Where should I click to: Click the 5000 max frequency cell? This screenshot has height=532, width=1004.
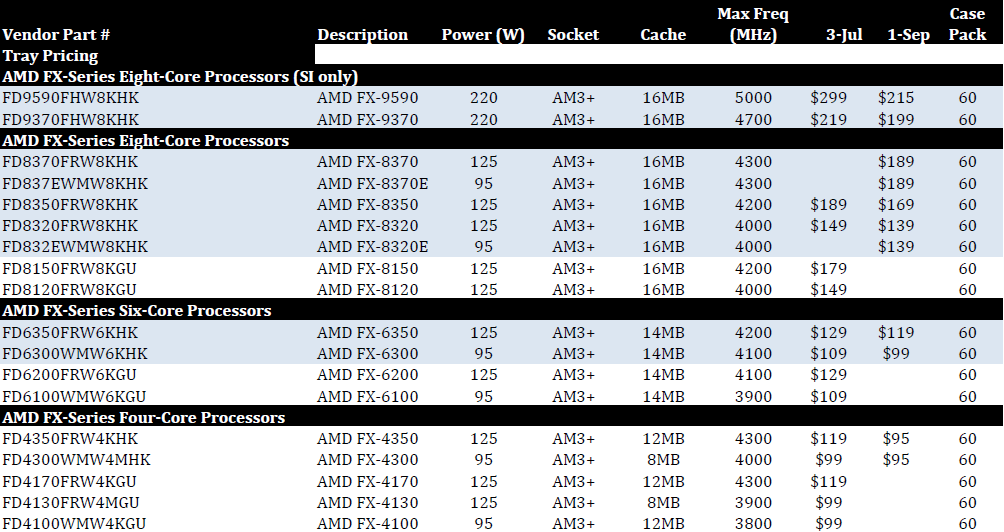pos(753,98)
